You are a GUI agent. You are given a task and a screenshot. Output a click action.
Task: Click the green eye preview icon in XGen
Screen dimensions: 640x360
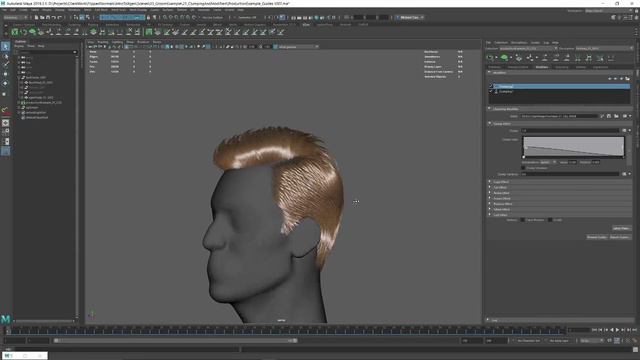tap(505, 58)
